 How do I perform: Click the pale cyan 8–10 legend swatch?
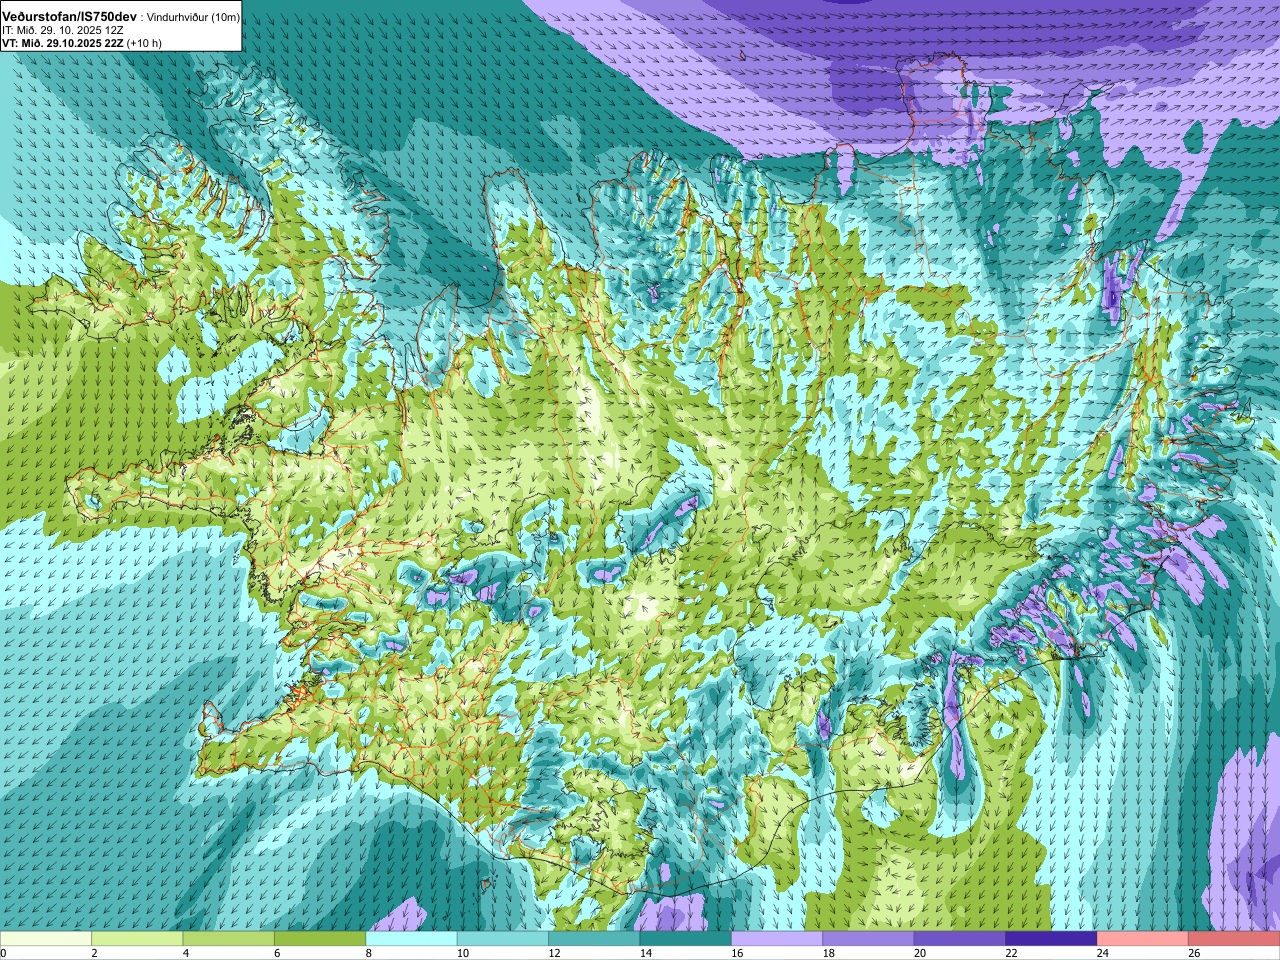[412, 939]
